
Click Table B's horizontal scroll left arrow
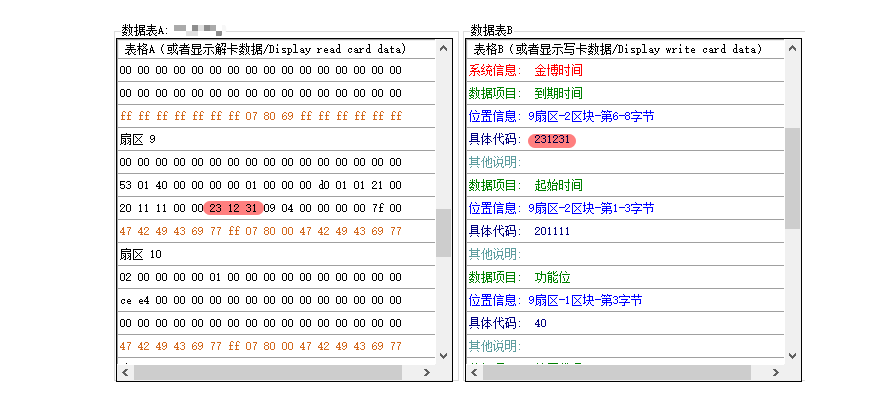[x=474, y=372]
